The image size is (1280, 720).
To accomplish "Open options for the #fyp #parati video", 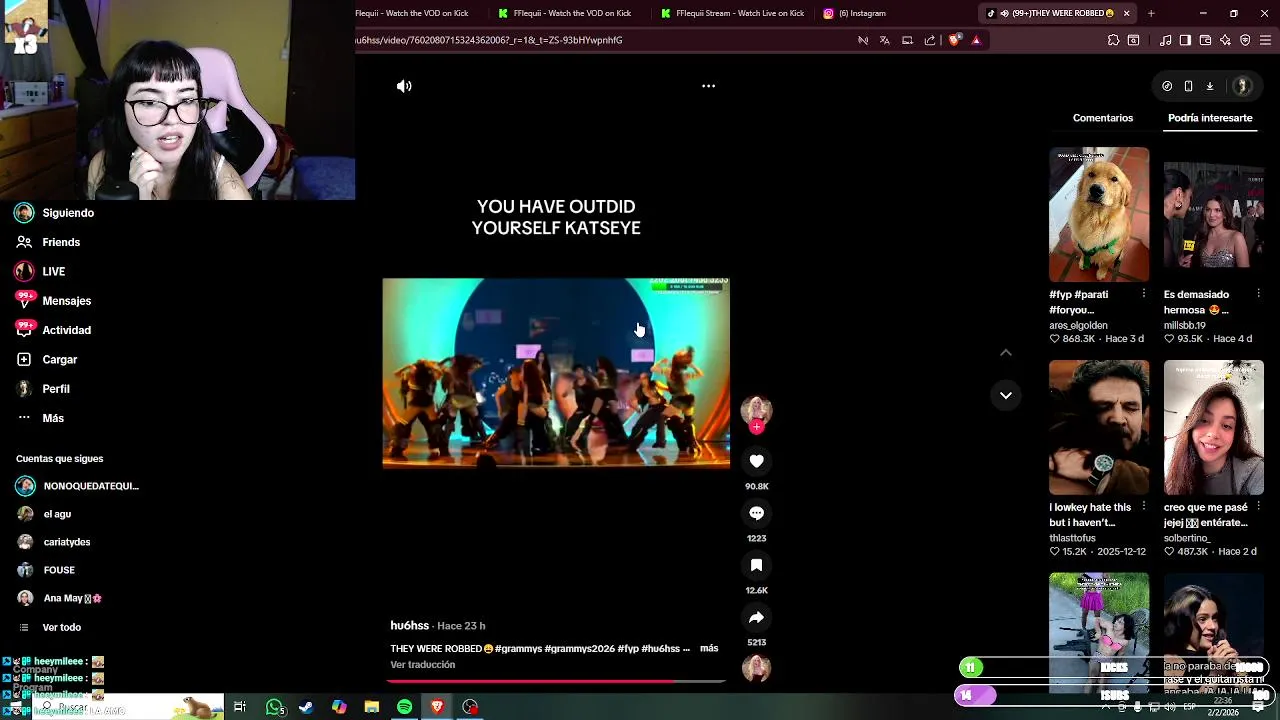I will click(x=1143, y=294).
